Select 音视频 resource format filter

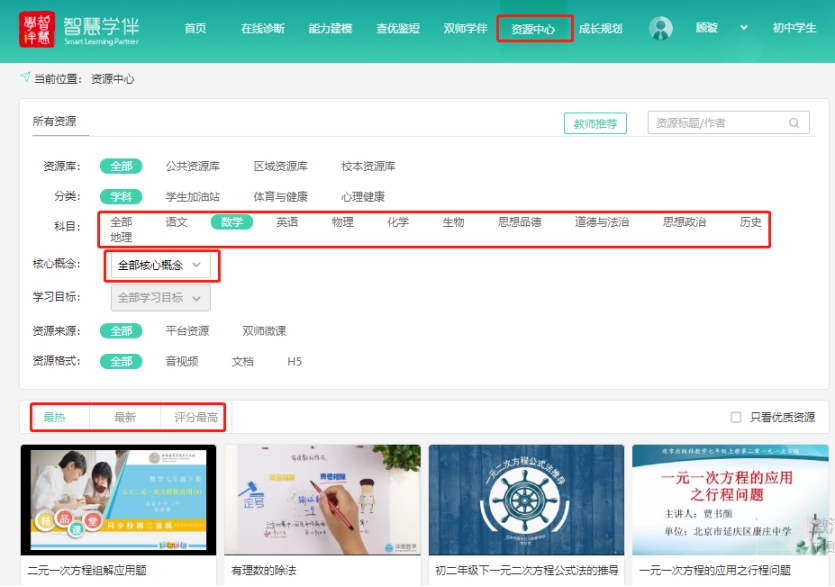click(182, 362)
